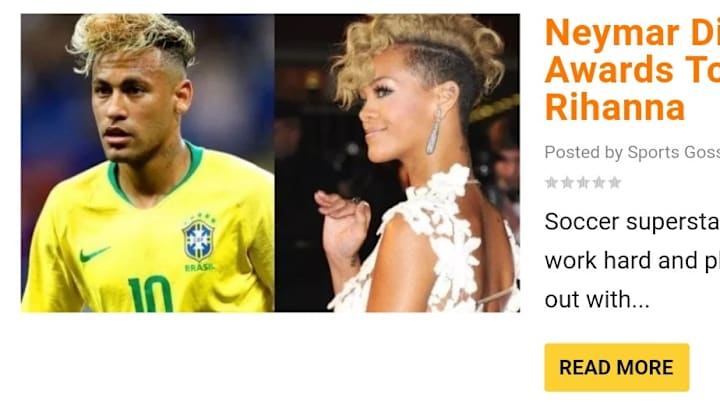Screen dimensions: 720x405
Task: Select the third rating star
Action: click(x=583, y=183)
